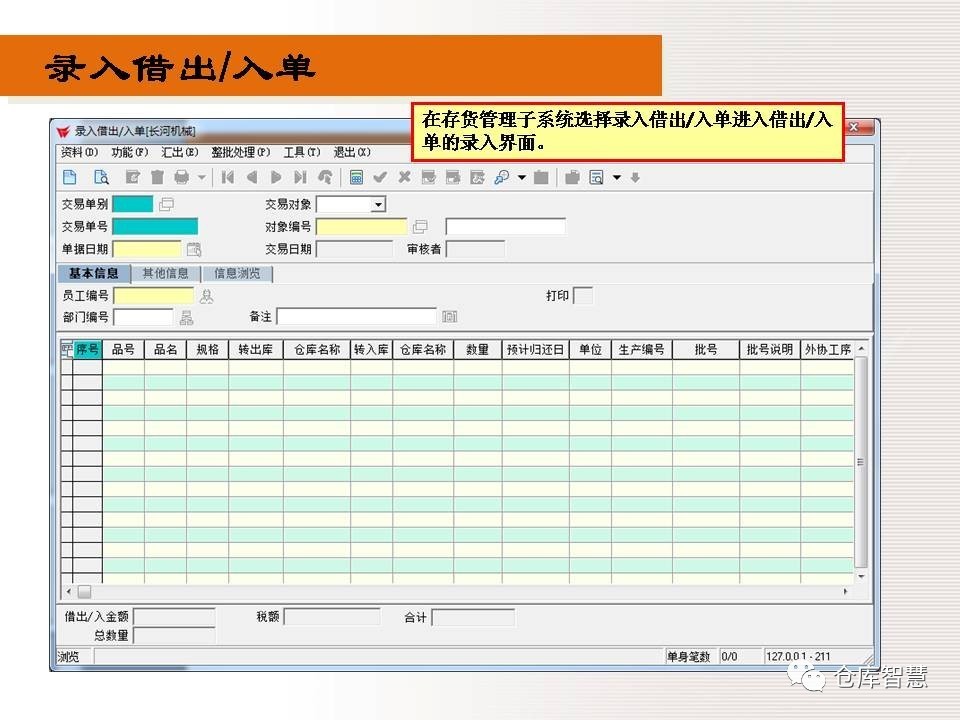This screenshot has width=960, height=720.
Task: Click employee lookup icon beside 员工编号
Action: (207, 296)
